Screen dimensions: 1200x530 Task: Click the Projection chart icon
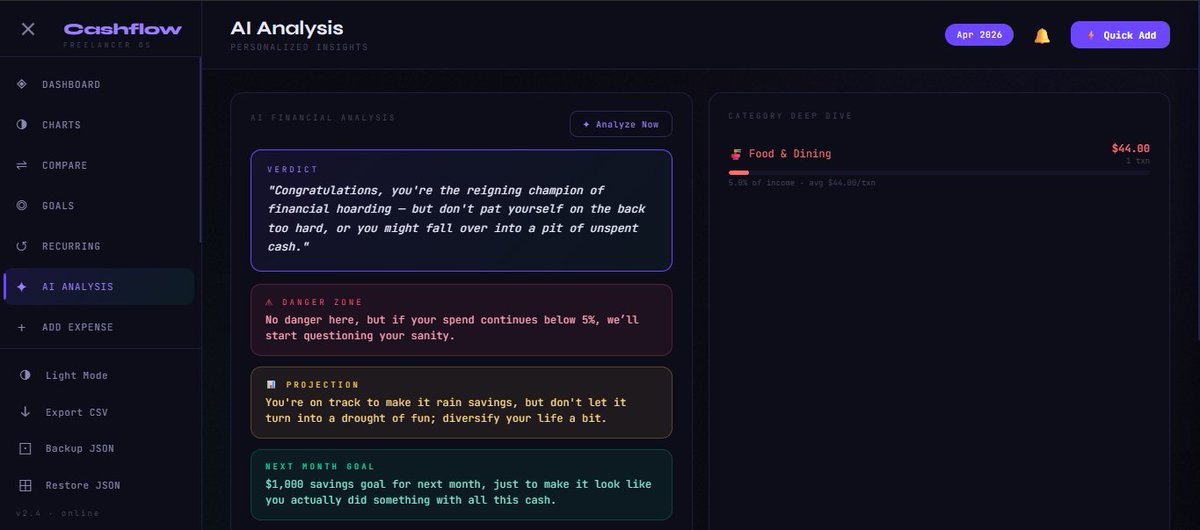point(271,384)
